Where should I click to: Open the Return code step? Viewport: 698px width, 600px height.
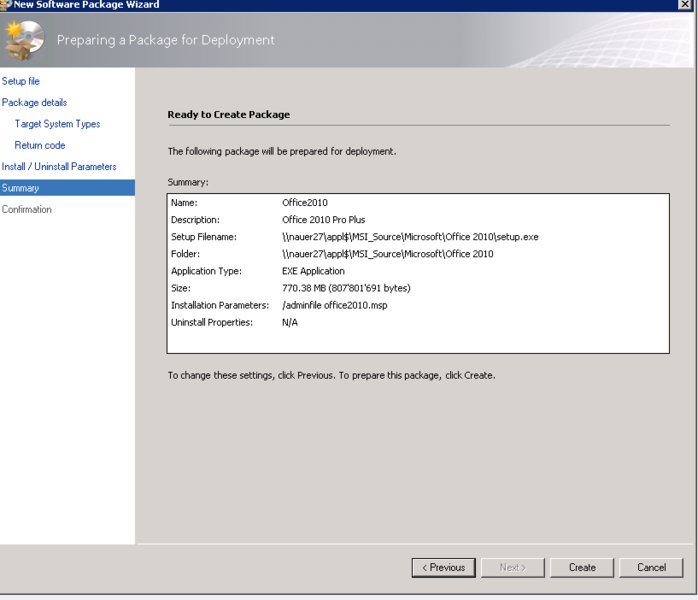click(x=40, y=146)
